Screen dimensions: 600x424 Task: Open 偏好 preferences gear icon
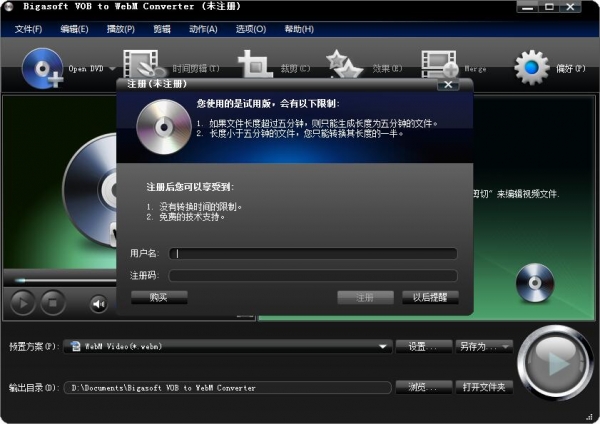[x=531, y=68]
